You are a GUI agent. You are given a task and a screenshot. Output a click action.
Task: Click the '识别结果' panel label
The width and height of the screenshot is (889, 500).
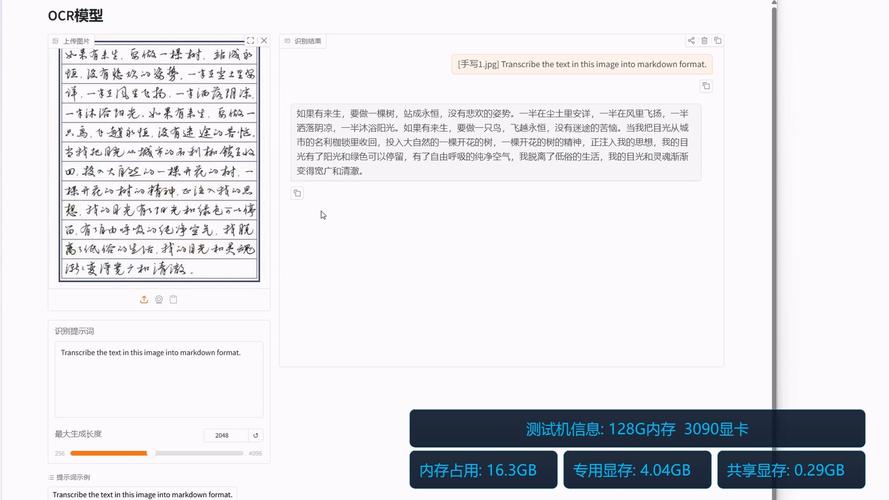[303, 41]
